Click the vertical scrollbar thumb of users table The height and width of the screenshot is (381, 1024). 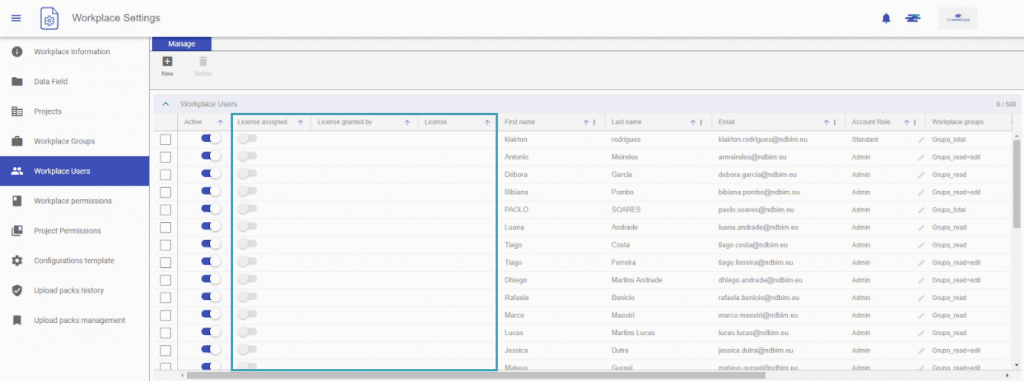(x=1017, y=183)
